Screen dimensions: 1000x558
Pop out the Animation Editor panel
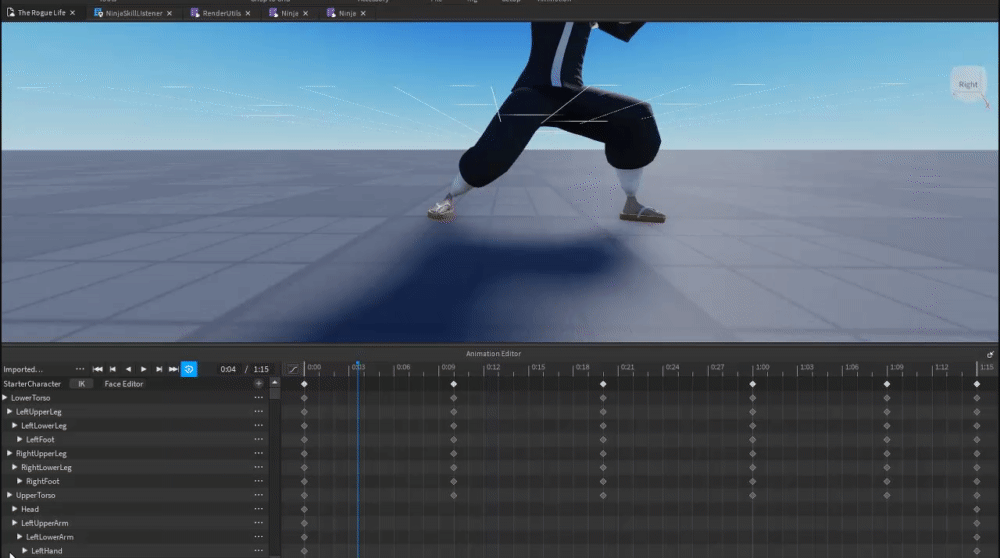(x=990, y=354)
